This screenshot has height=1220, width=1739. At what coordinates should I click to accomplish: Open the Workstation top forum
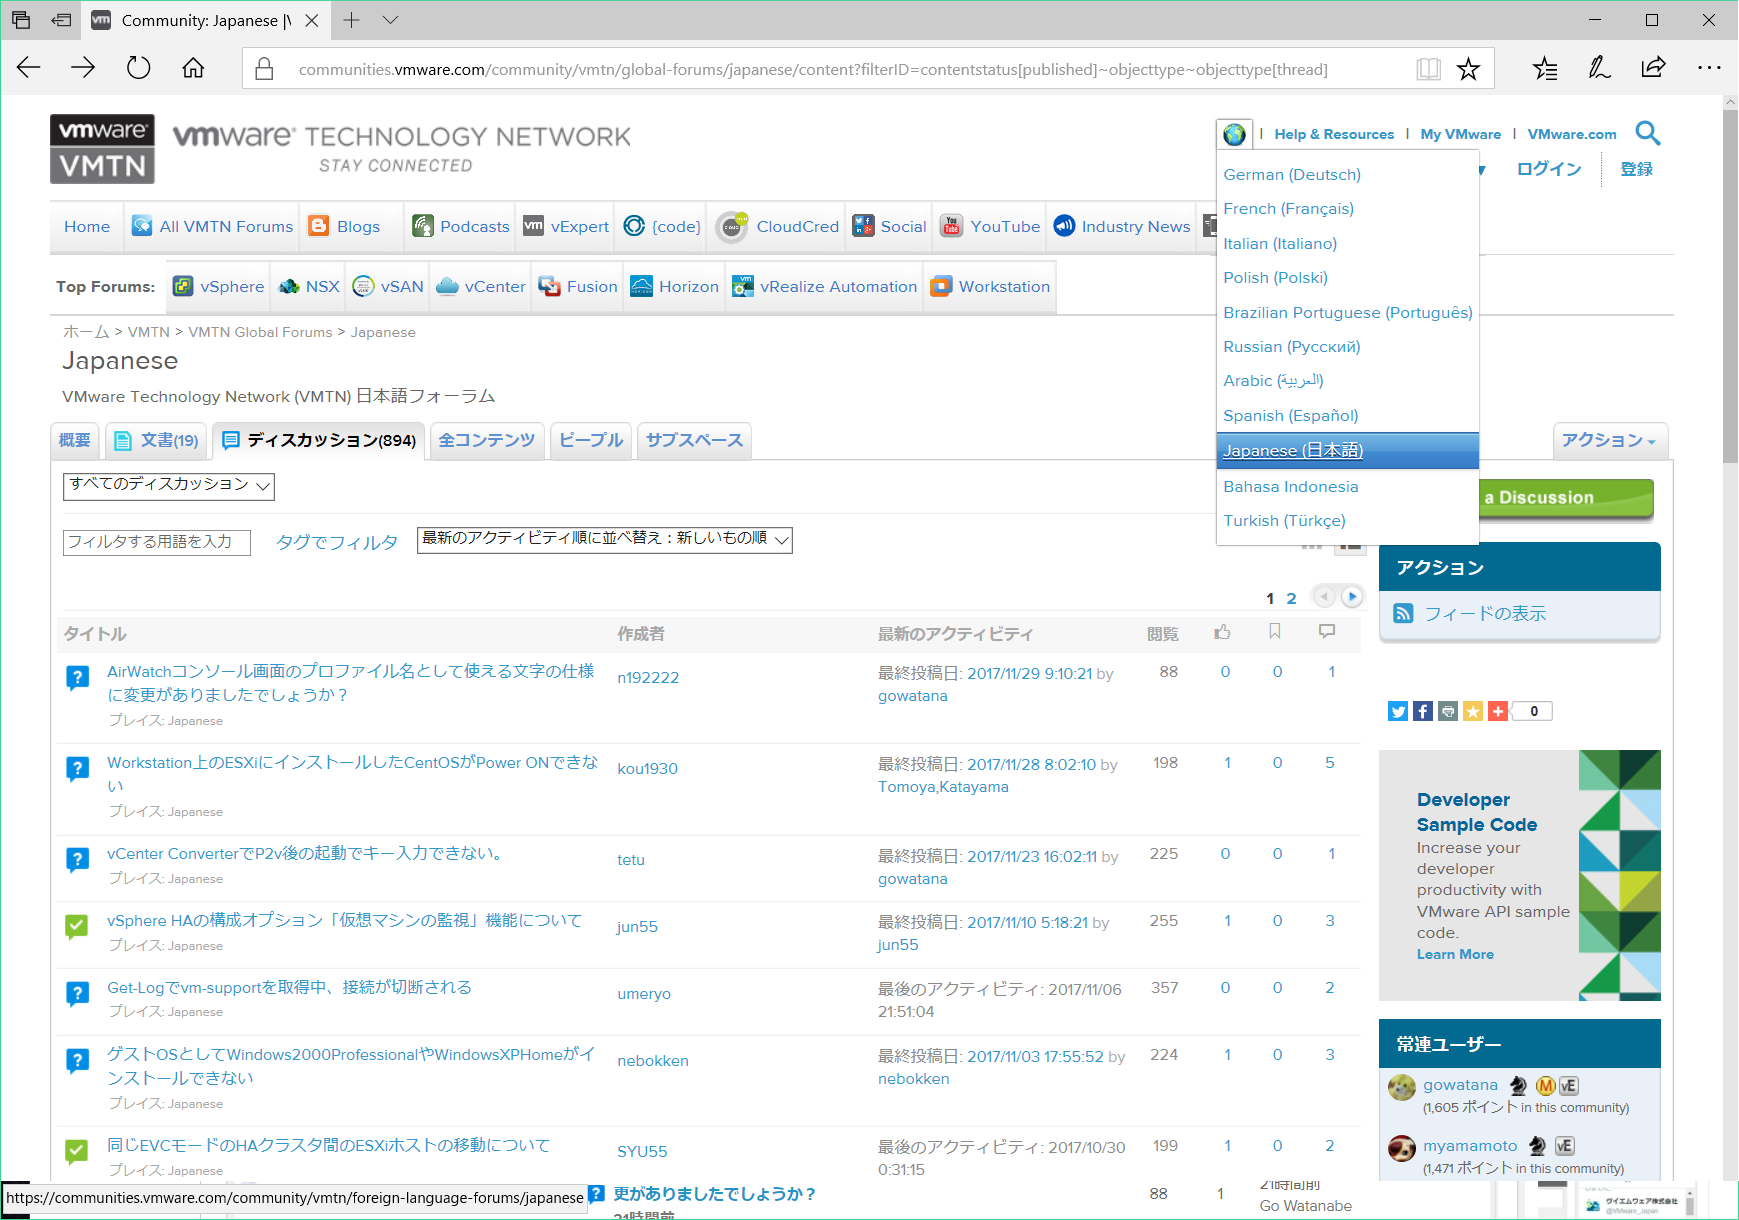(x=991, y=286)
